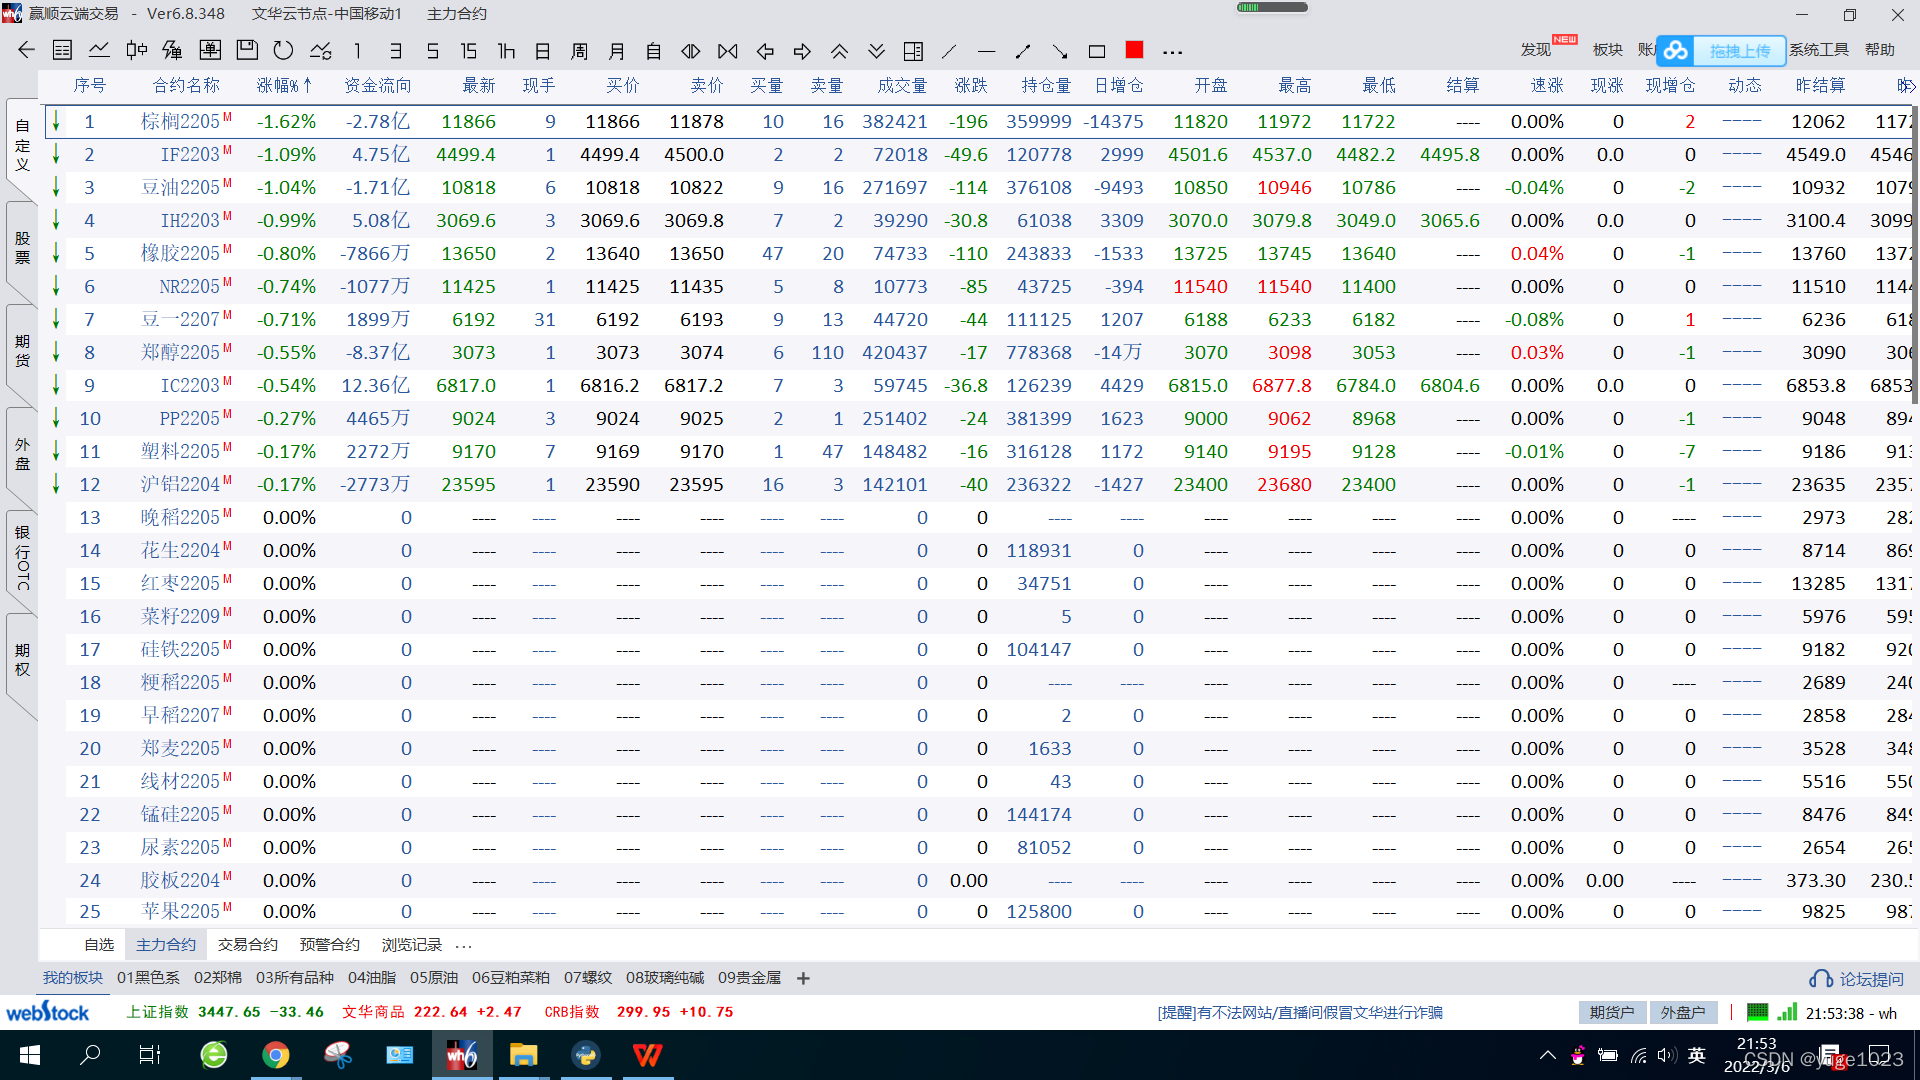Open the 论坛提问 forum link

click(1857, 979)
